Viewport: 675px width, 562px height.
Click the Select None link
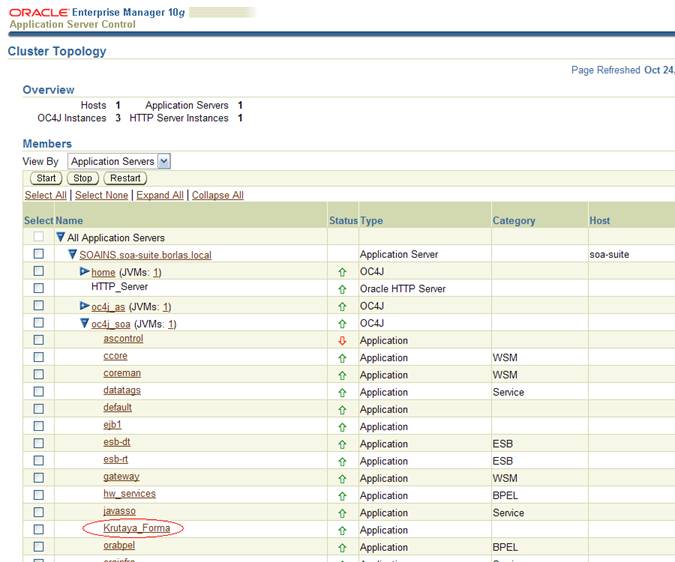[102, 195]
